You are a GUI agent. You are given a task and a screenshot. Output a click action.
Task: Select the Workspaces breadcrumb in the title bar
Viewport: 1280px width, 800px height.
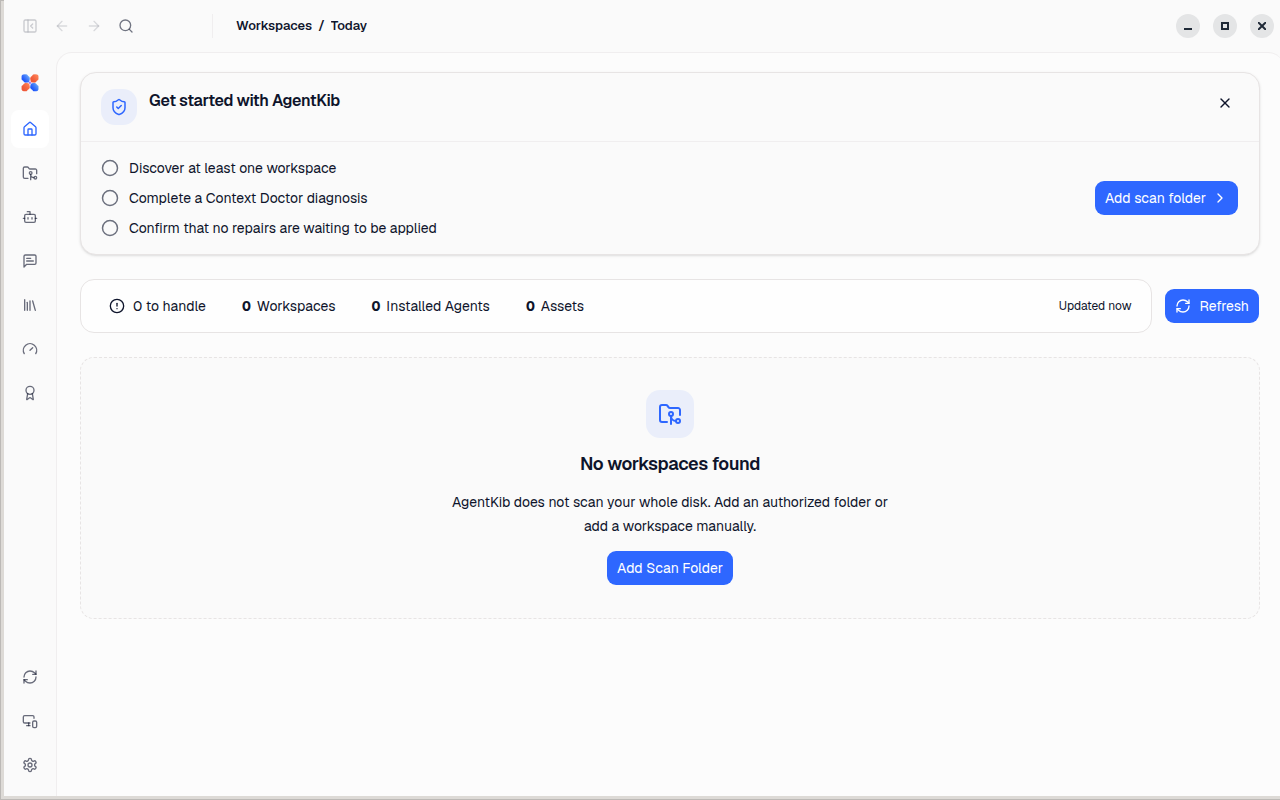point(274,26)
